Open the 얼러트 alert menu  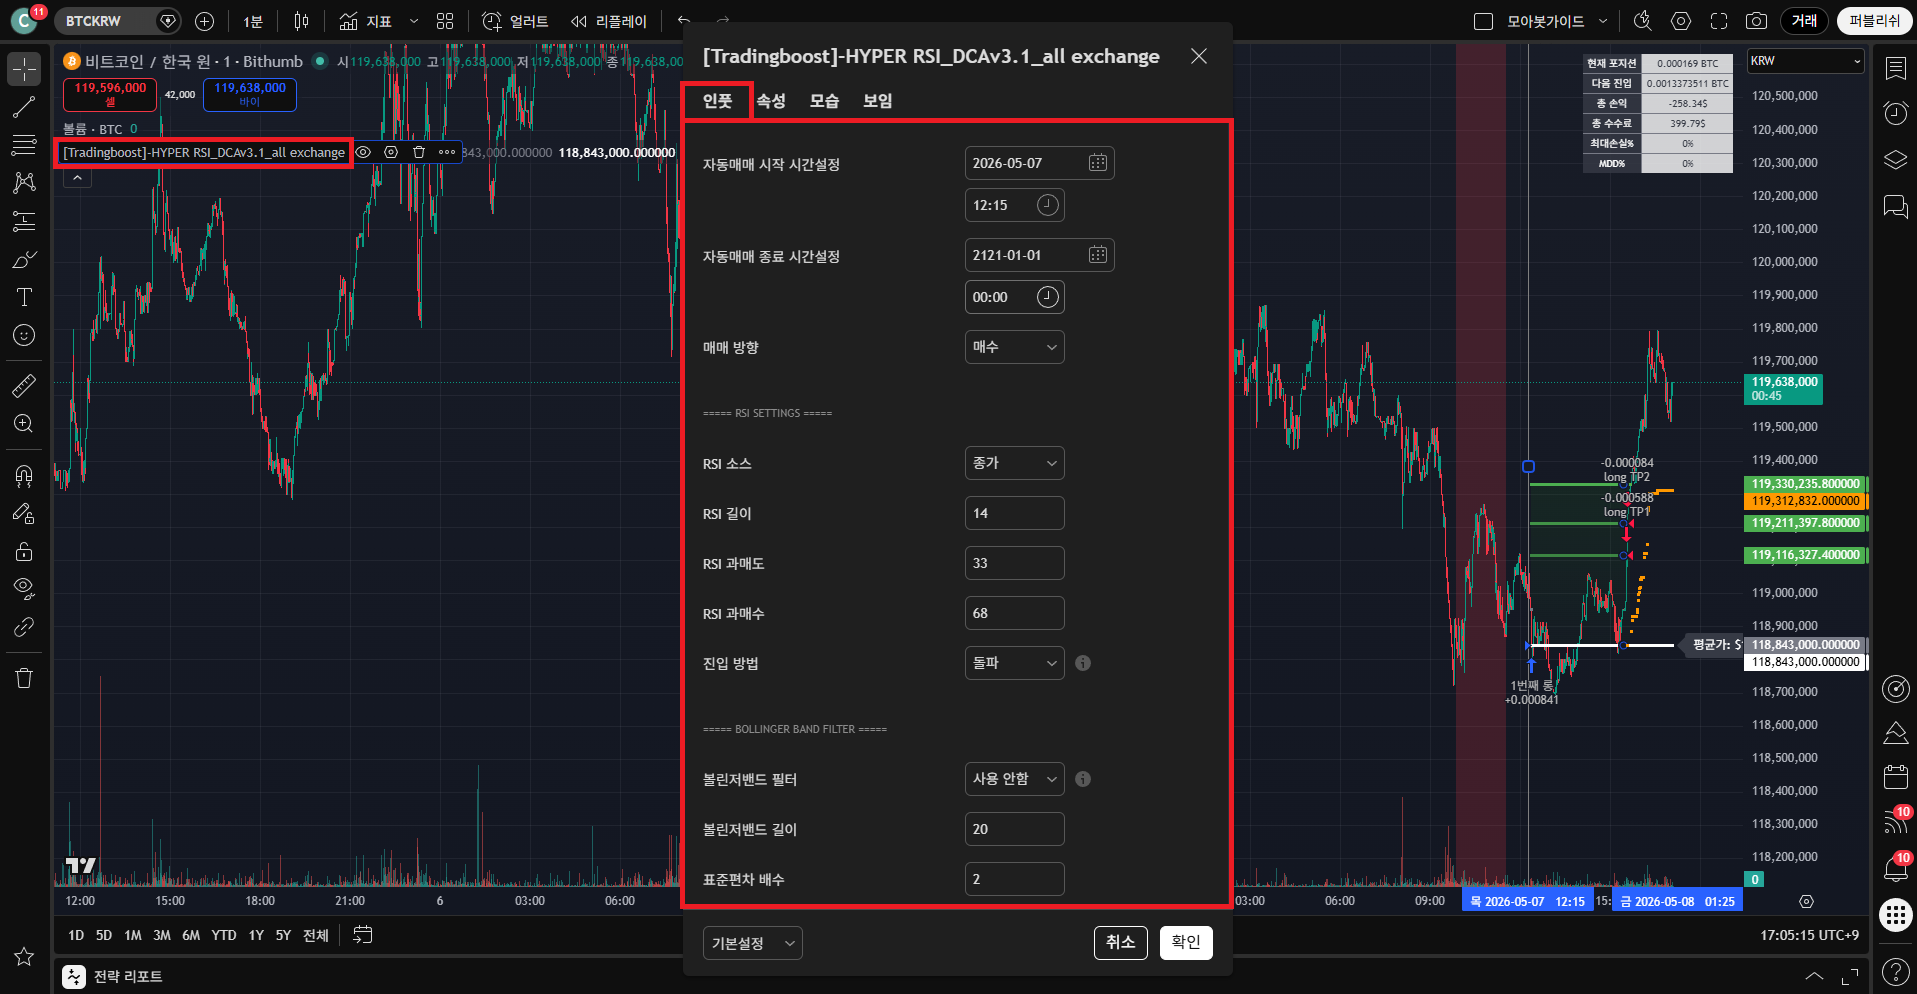[515, 21]
